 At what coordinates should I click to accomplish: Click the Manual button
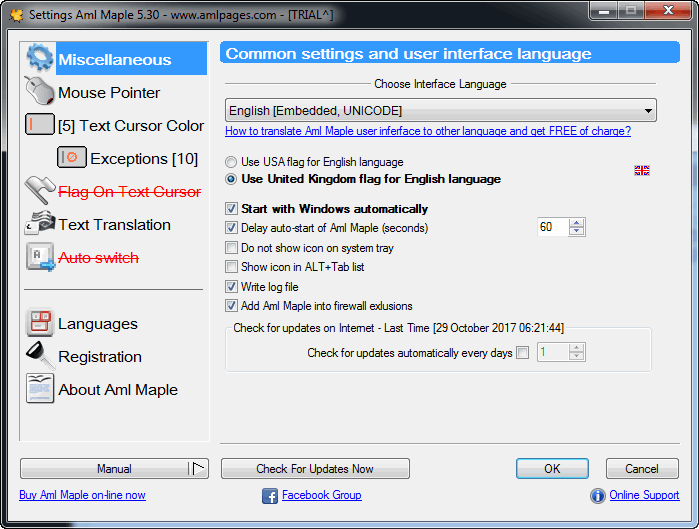point(115,469)
